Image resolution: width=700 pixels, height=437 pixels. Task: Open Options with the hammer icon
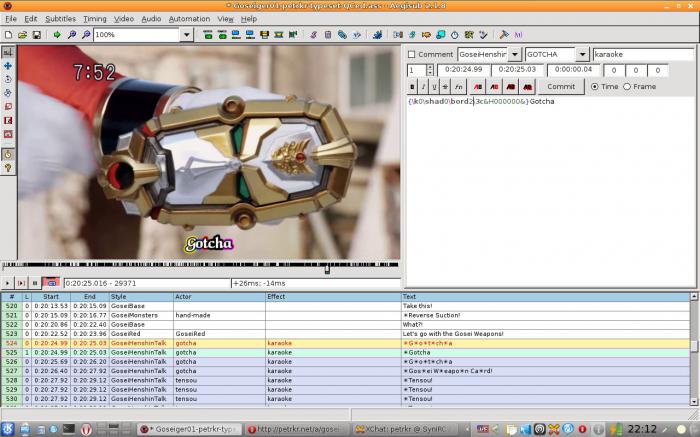pyautogui.click(x=504, y=35)
